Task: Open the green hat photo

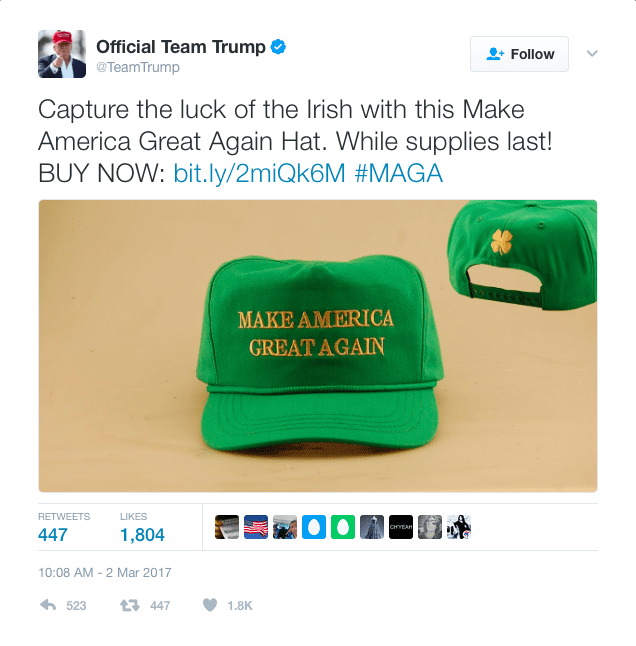Action: click(318, 346)
